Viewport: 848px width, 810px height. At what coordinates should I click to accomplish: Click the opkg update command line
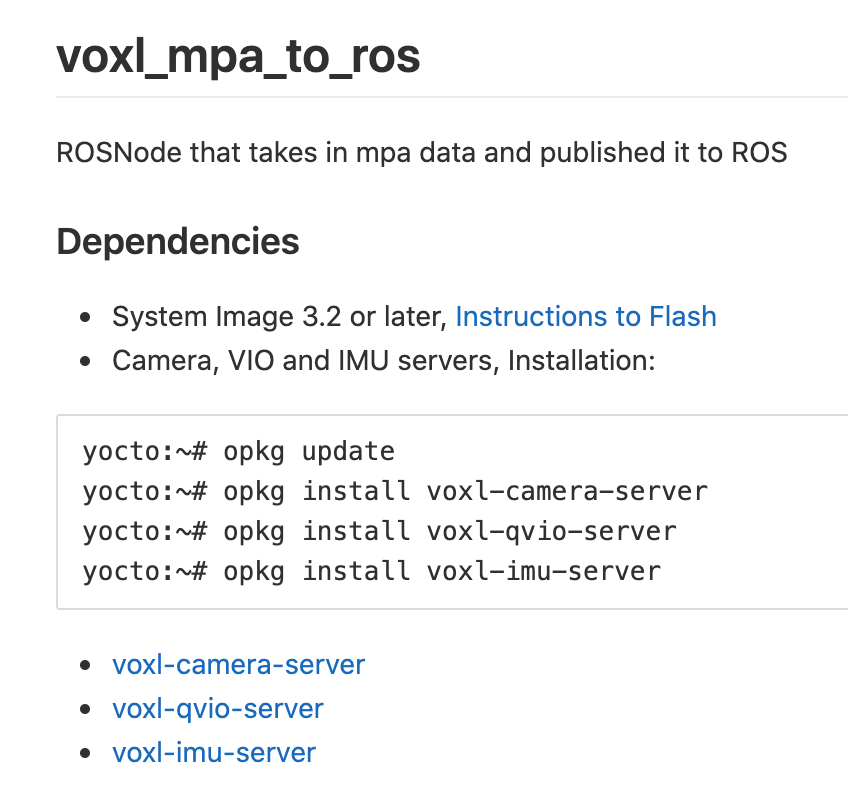(238, 452)
